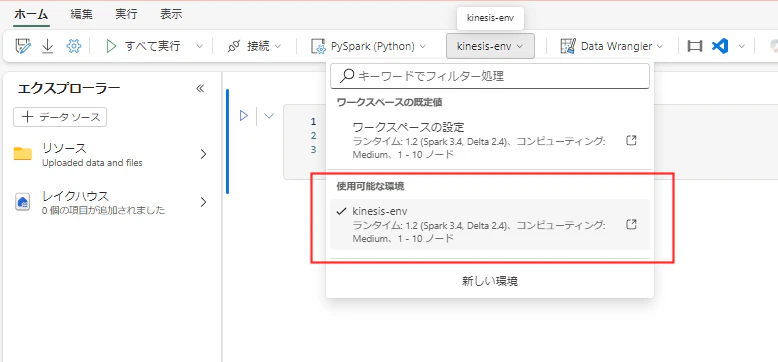This screenshot has height=362, width=778.
Task: Click the ワークスペースの既定値 heading
Action: pos(389,102)
